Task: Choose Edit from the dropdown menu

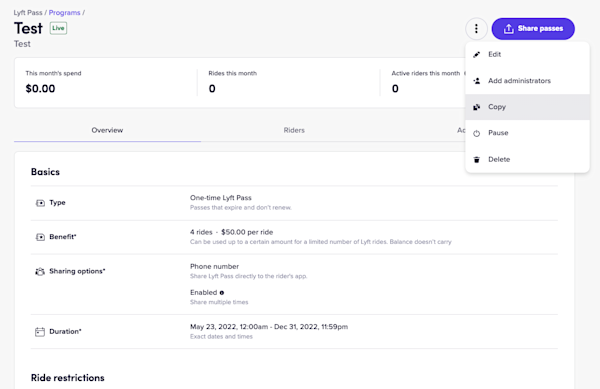Action: coord(527,54)
